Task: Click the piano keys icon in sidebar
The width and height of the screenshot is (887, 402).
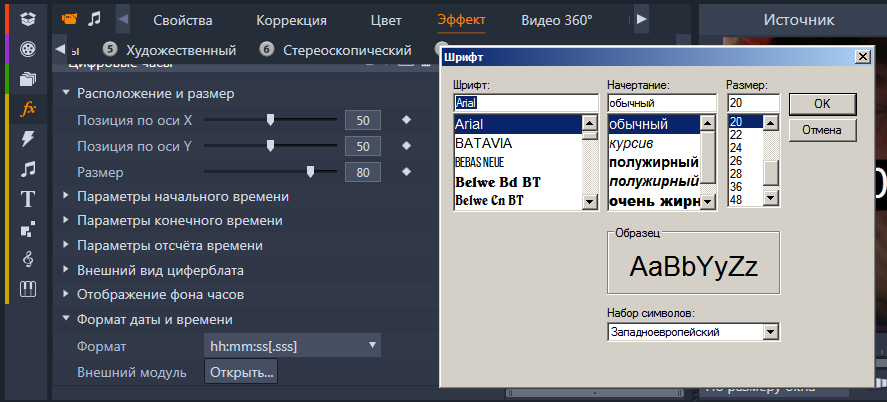Action: [x=28, y=289]
